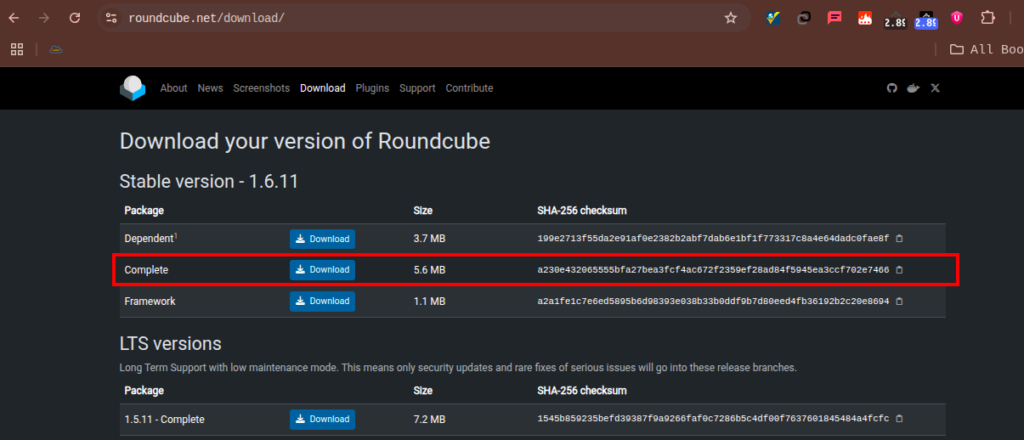Click the browser back arrow

(14, 18)
